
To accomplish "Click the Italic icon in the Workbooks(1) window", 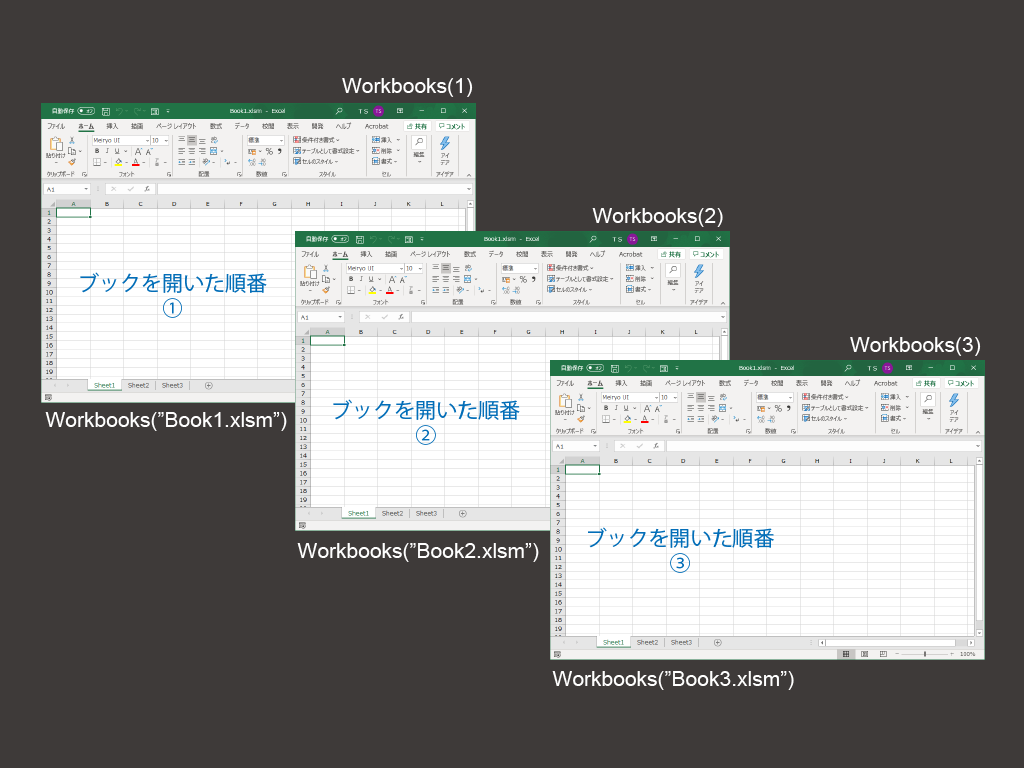I will [x=107, y=151].
